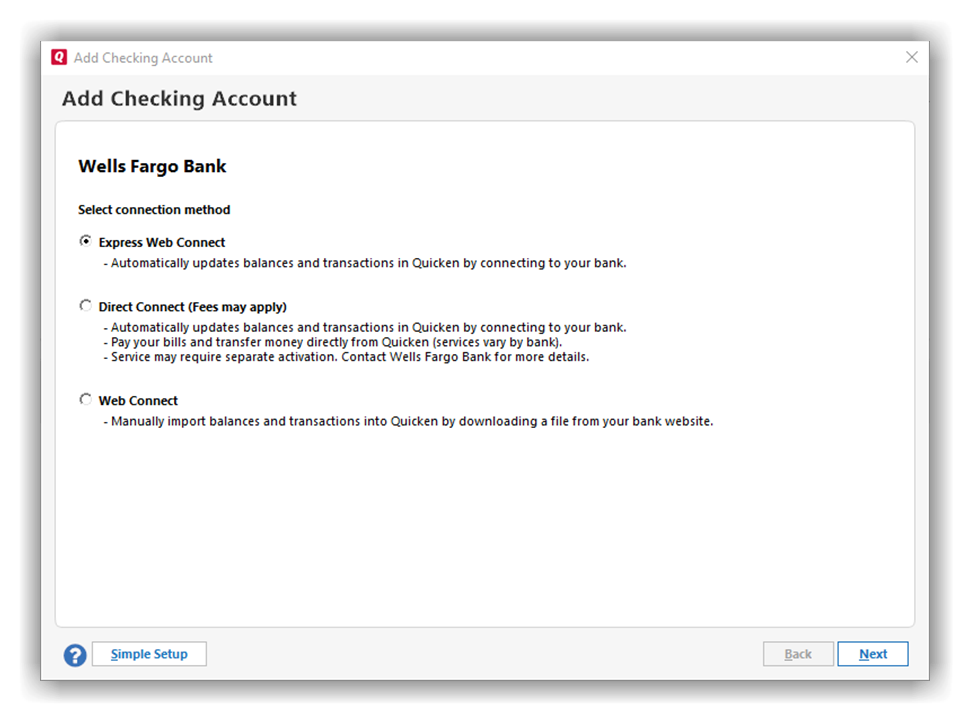Switch to Simple Setup
Image resolution: width=973 pixels, height=724 pixels.
coord(149,654)
